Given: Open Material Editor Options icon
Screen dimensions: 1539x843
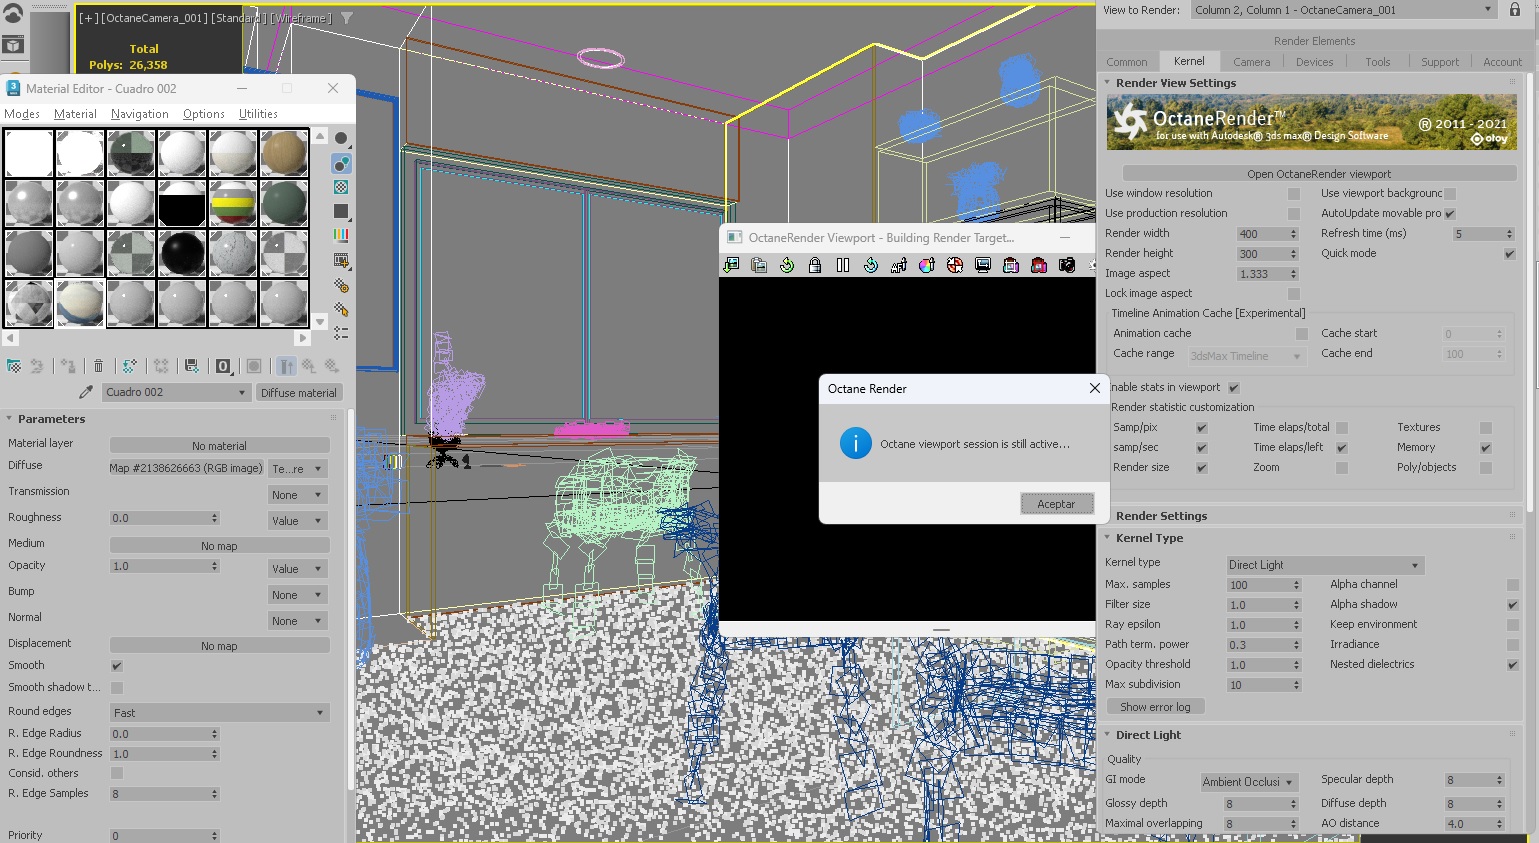Looking at the screenshot, I should (341, 285).
